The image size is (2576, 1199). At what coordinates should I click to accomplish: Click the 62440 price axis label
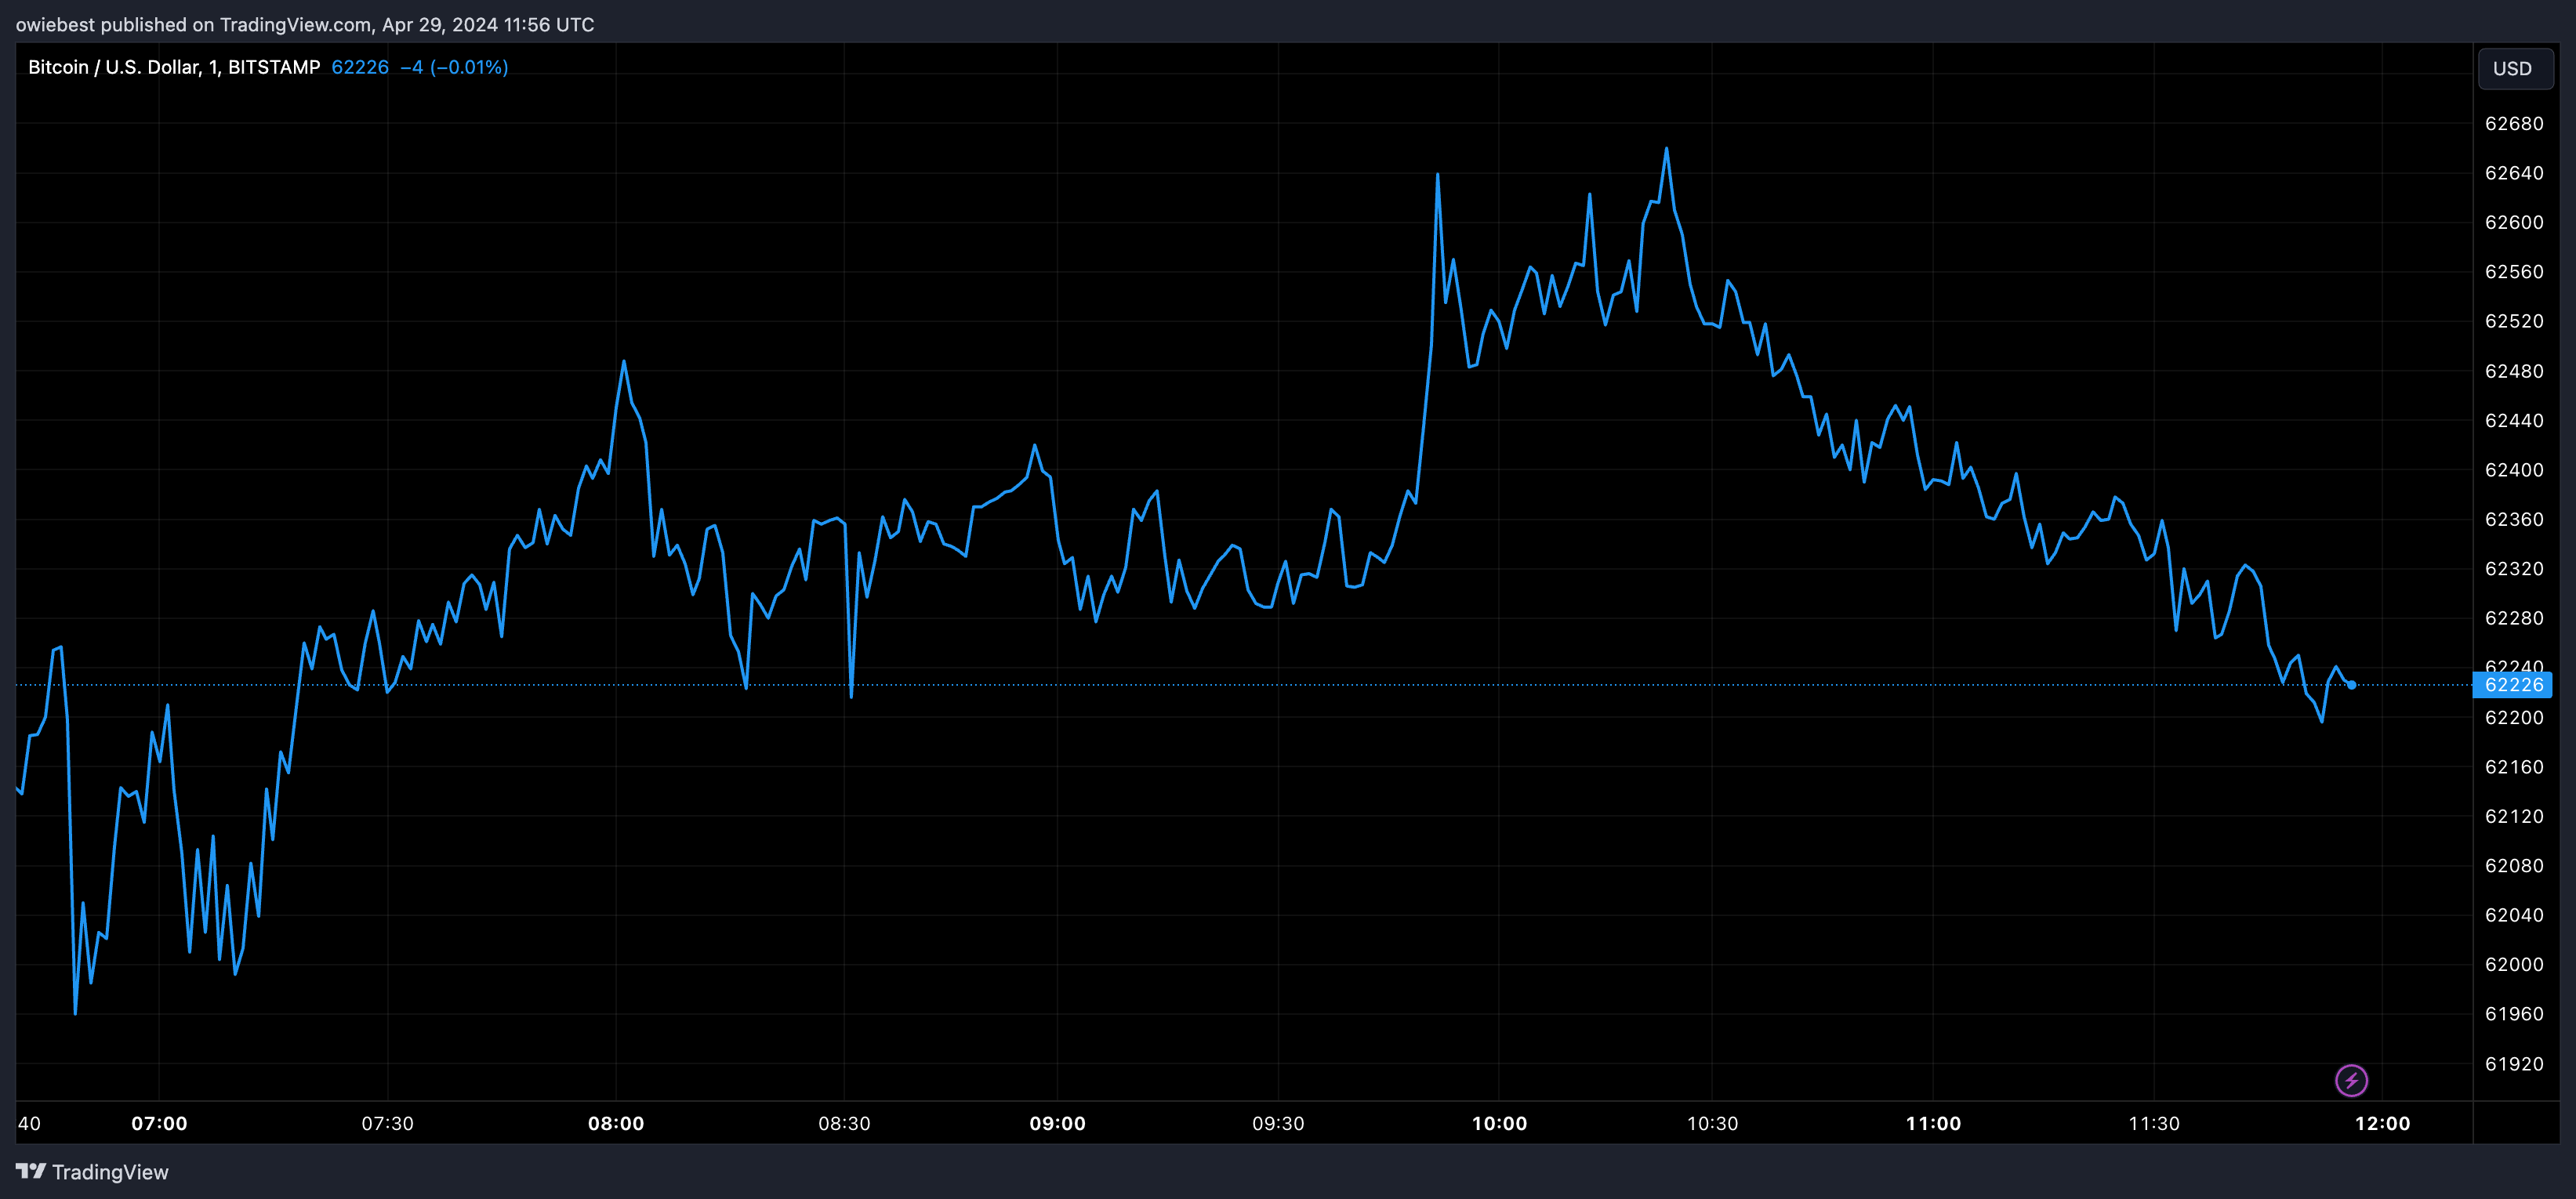2514,420
